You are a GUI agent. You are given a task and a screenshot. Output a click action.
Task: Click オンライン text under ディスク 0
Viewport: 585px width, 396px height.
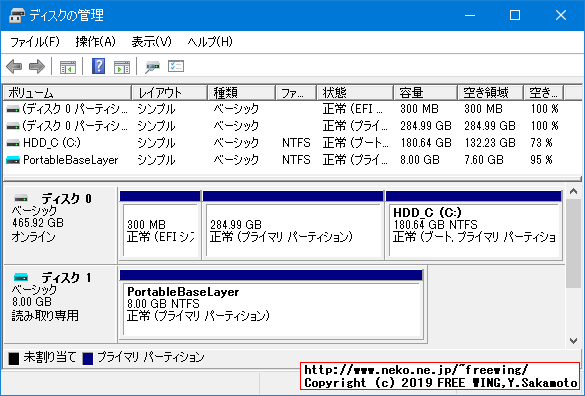34,237
